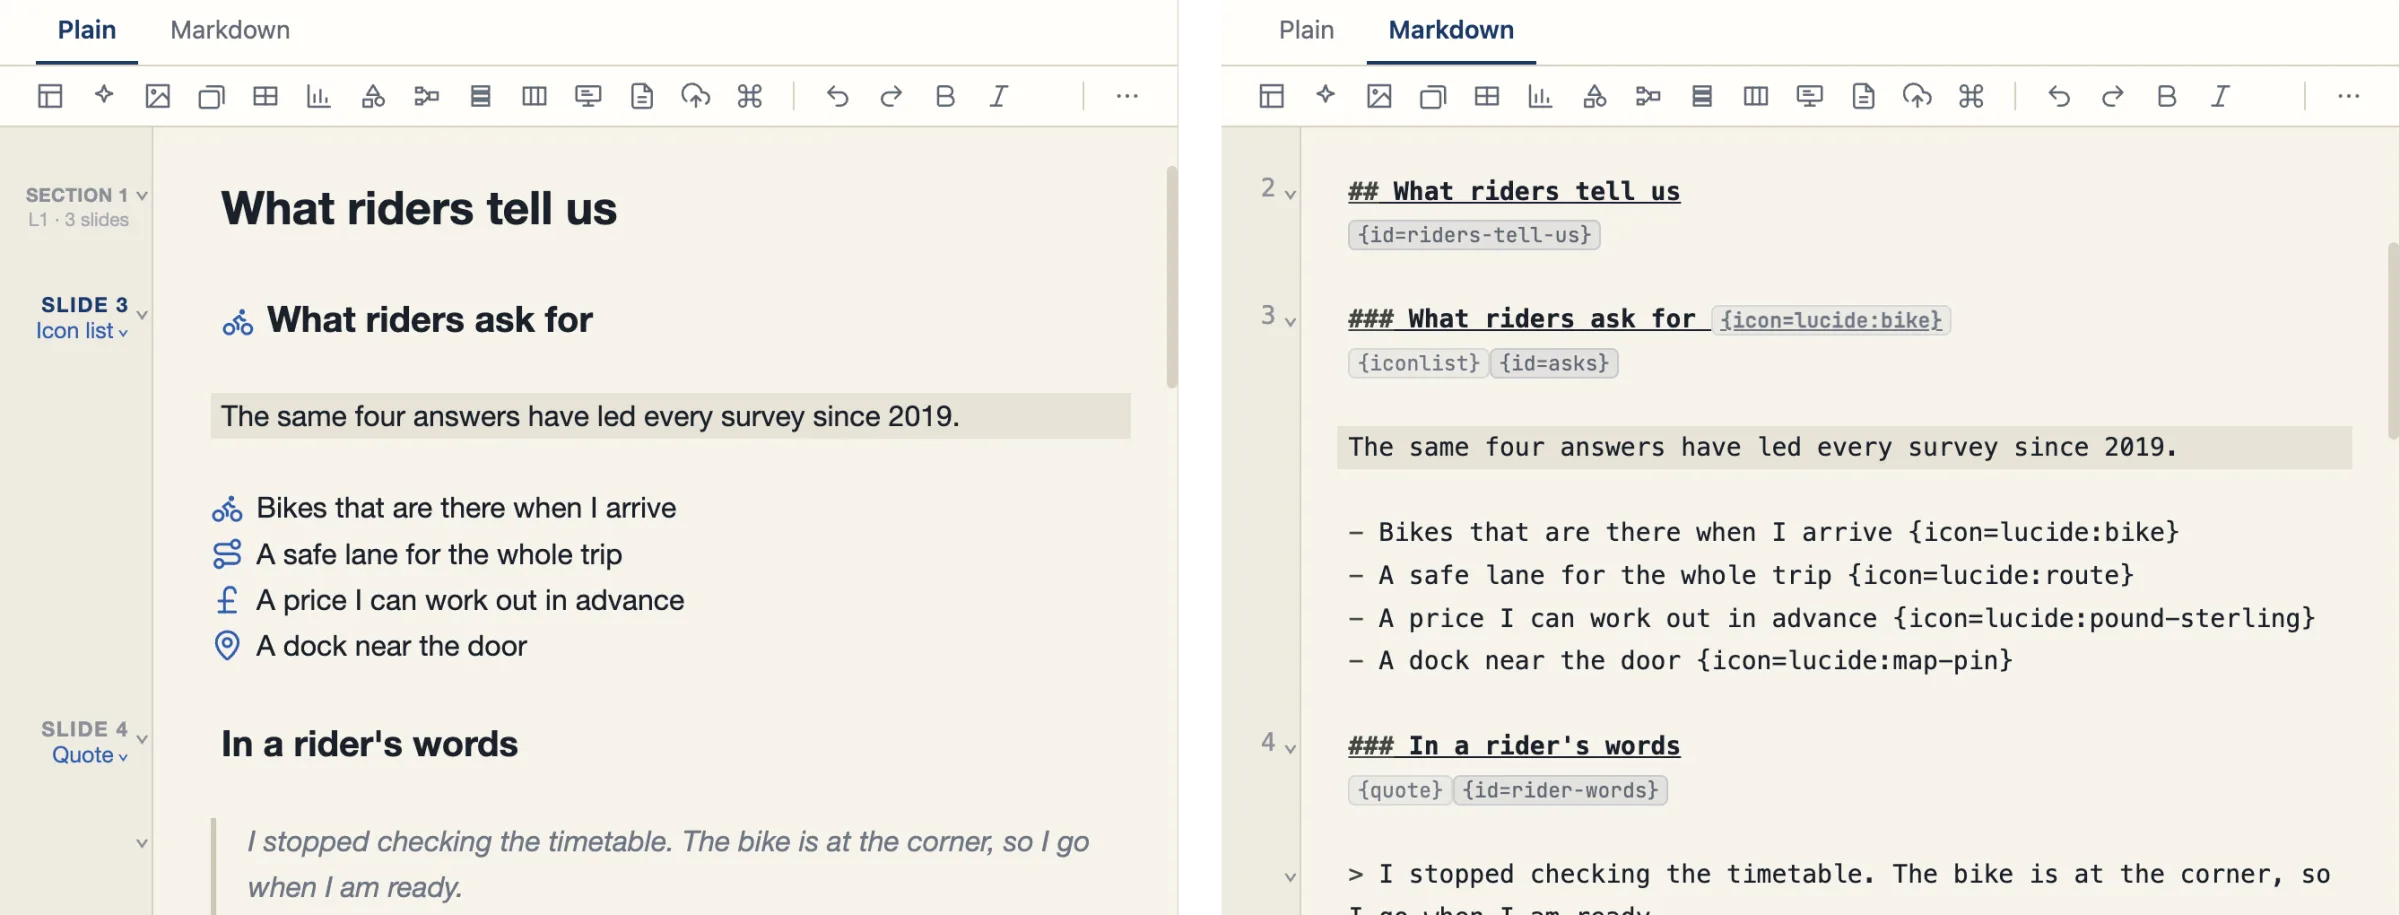Click the columns icon in right pane toolbar
Screen dimensions: 2400x915
[1756, 96]
